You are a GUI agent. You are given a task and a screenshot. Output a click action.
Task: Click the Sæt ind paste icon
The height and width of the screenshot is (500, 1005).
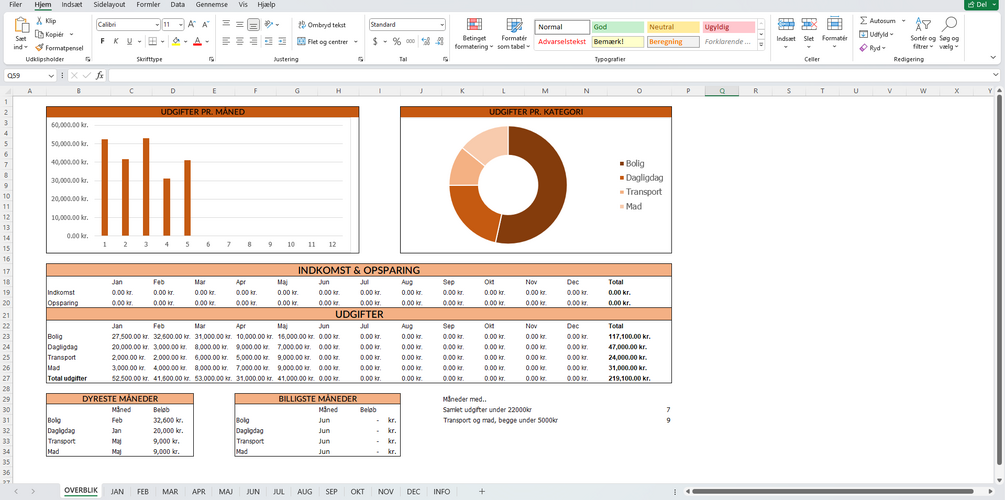21,26
